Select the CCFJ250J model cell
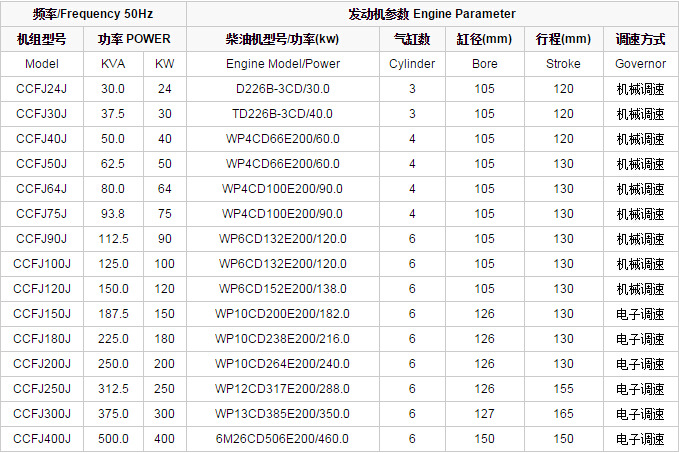Screen dimensions: 679x453 (42, 389)
